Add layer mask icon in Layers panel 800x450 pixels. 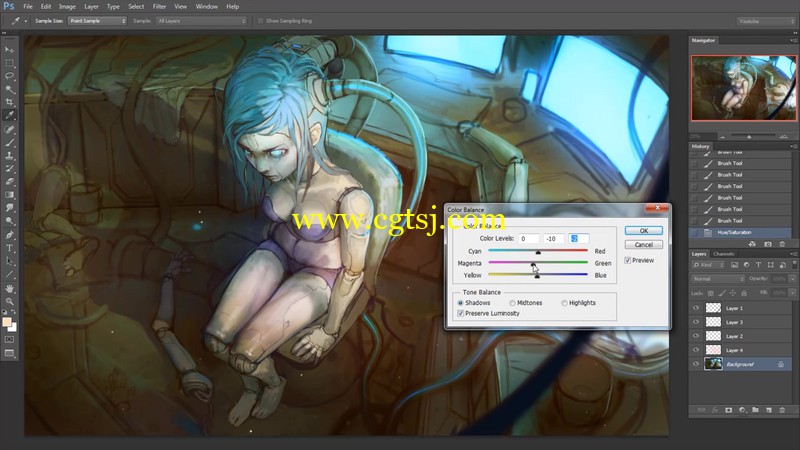[x=729, y=410]
